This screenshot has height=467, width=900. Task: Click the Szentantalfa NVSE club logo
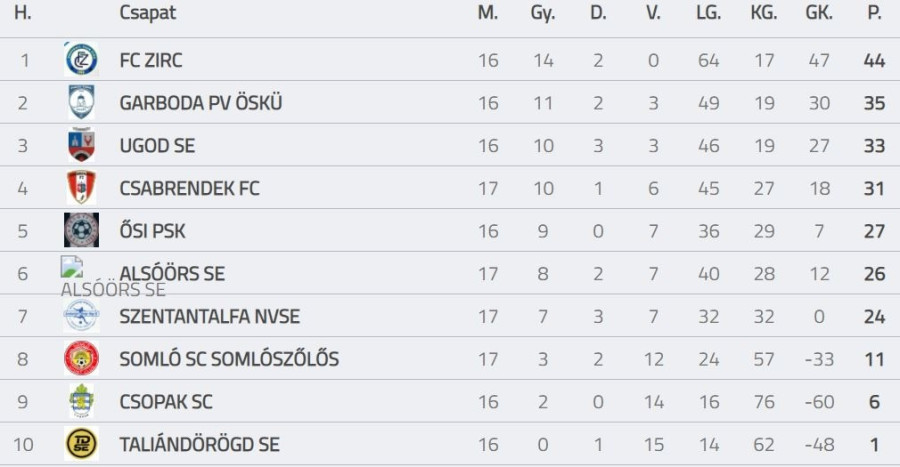[81, 317]
